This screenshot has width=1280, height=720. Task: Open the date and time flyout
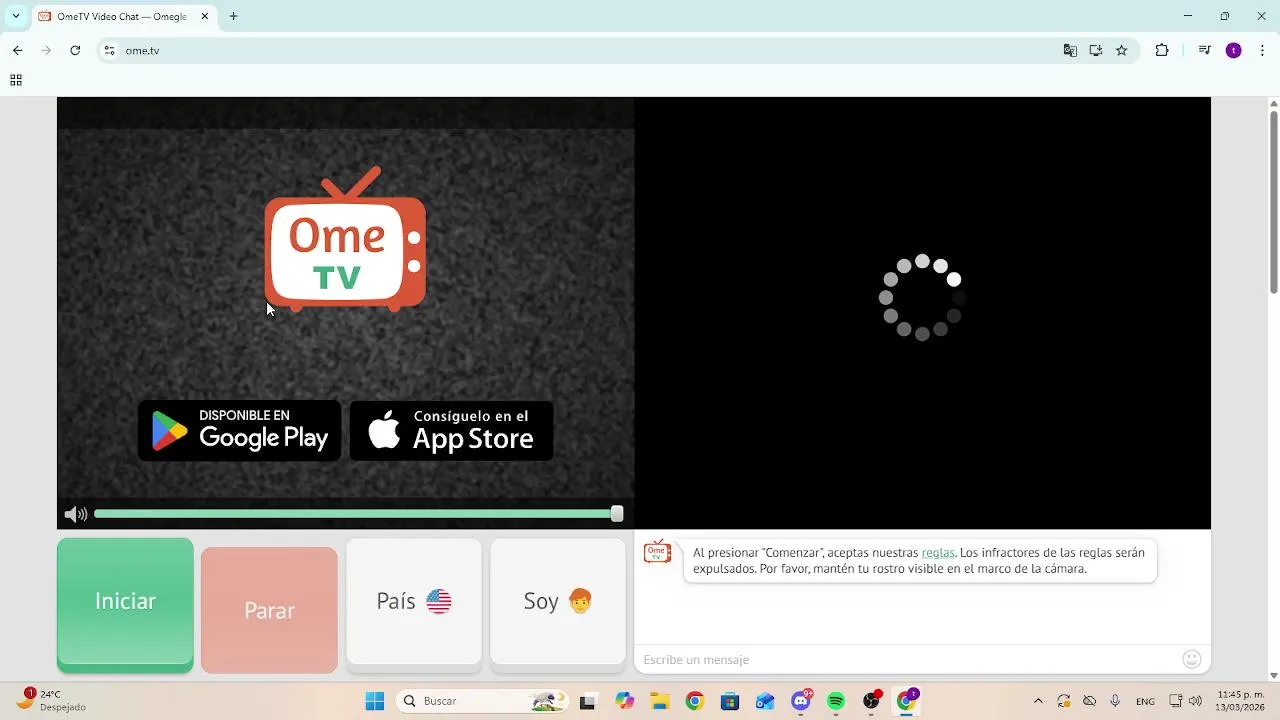[1240, 701]
